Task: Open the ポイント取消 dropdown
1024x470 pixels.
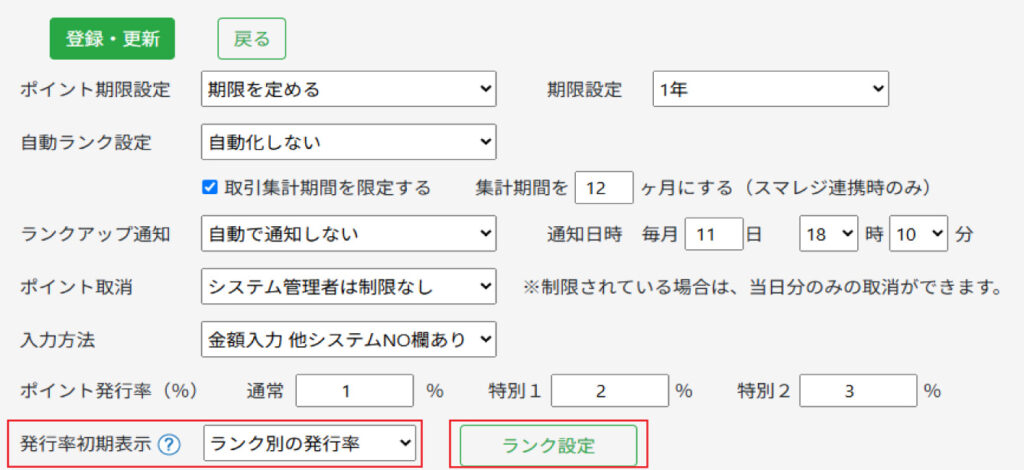Action: coord(349,286)
